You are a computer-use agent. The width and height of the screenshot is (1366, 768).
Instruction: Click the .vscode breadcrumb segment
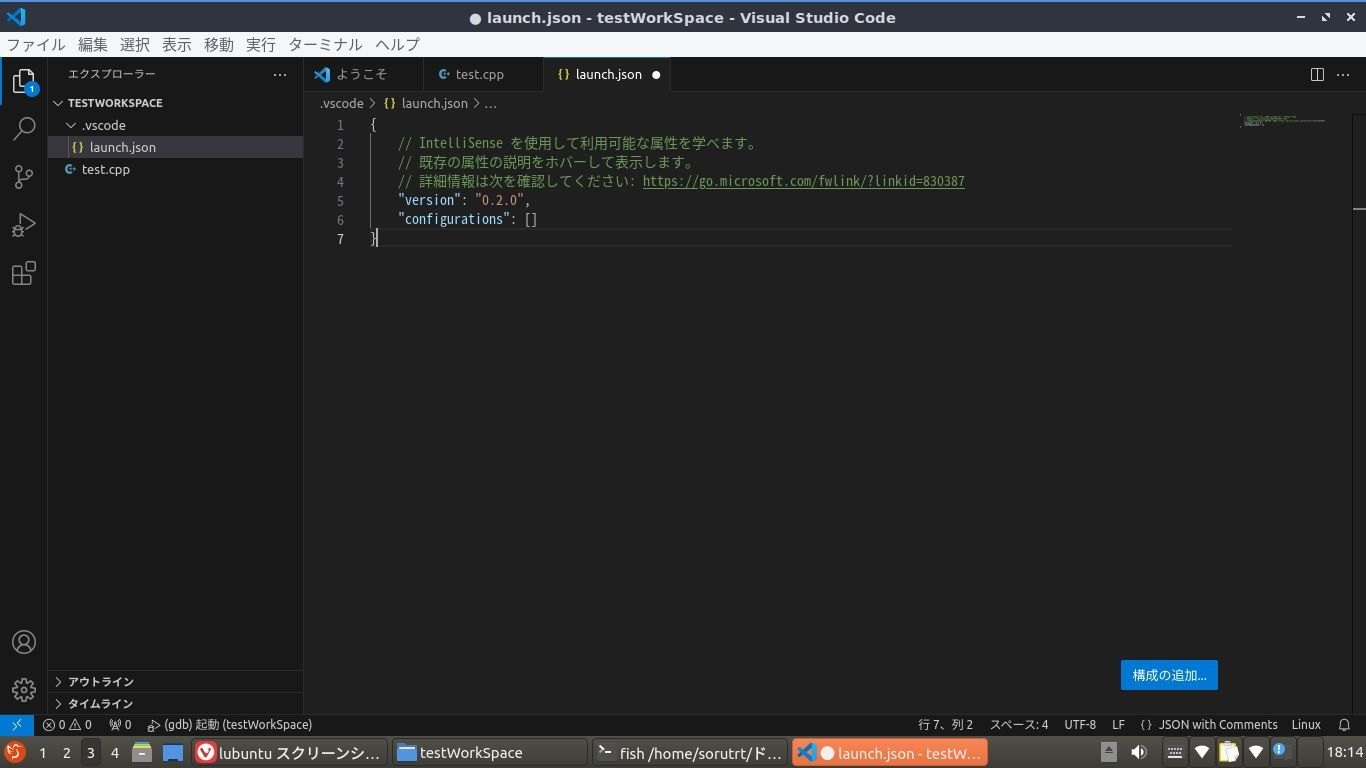341,103
